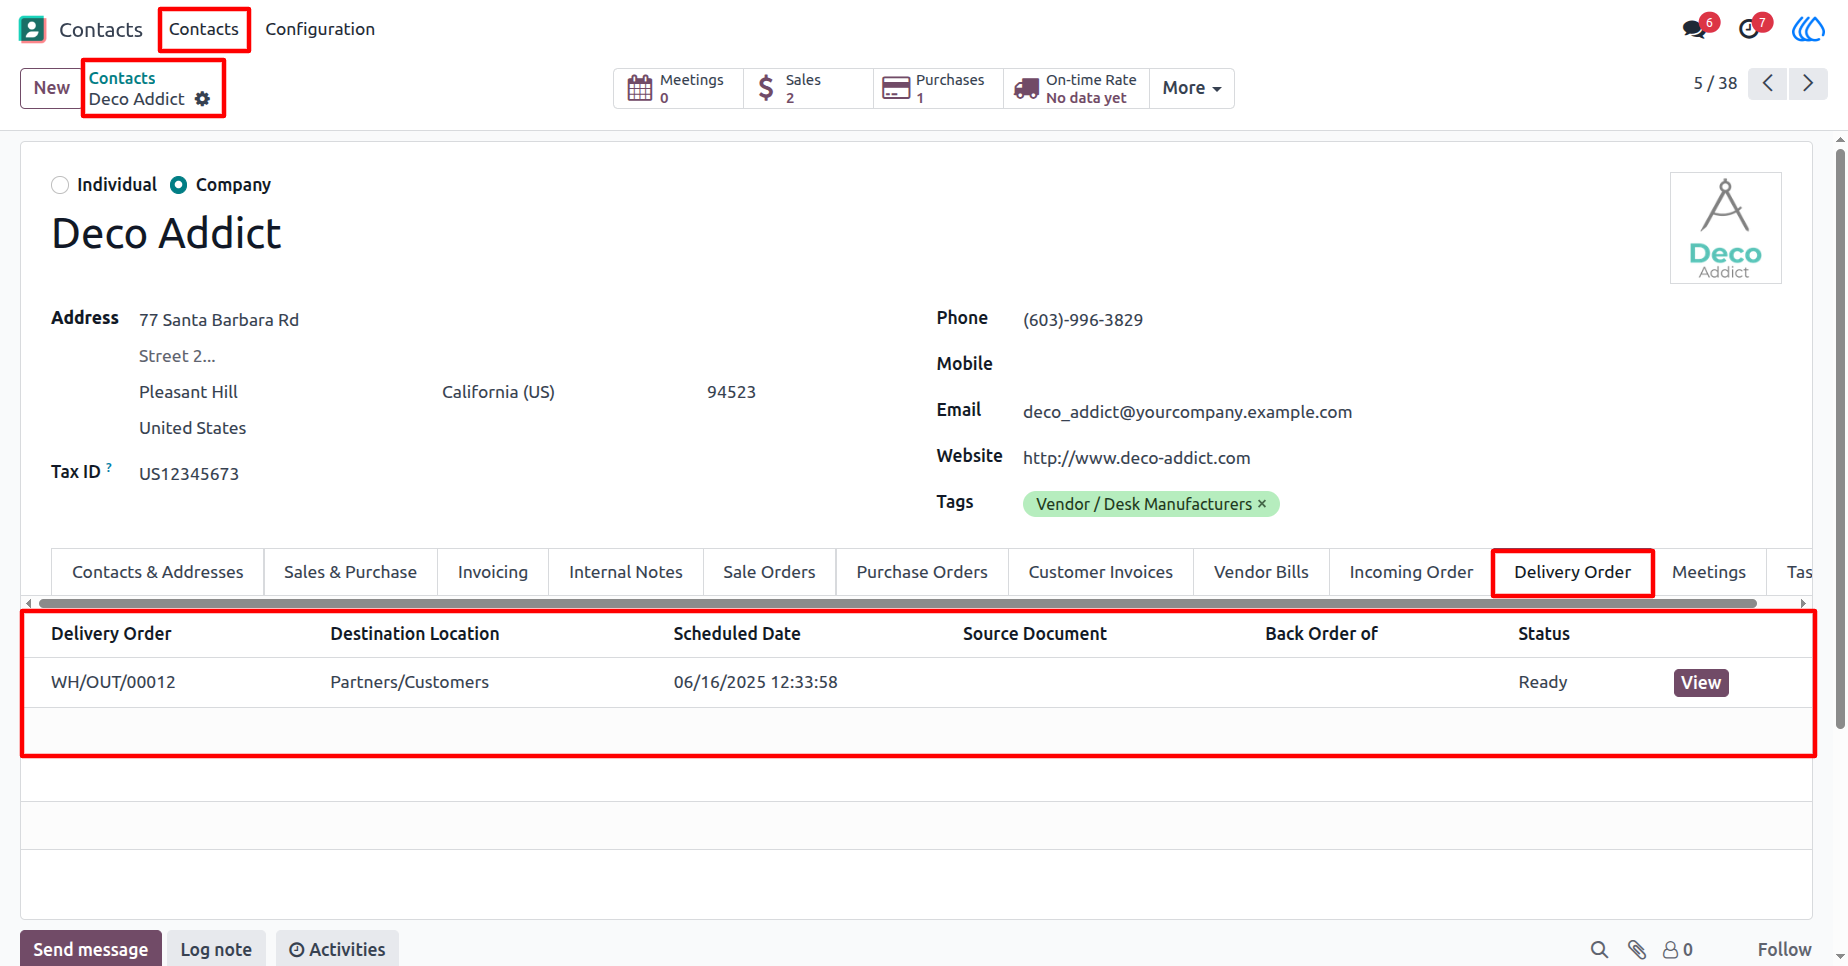Go to next contact record arrow
The width and height of the screenshot is (1848, 966).
(1808, 83)
